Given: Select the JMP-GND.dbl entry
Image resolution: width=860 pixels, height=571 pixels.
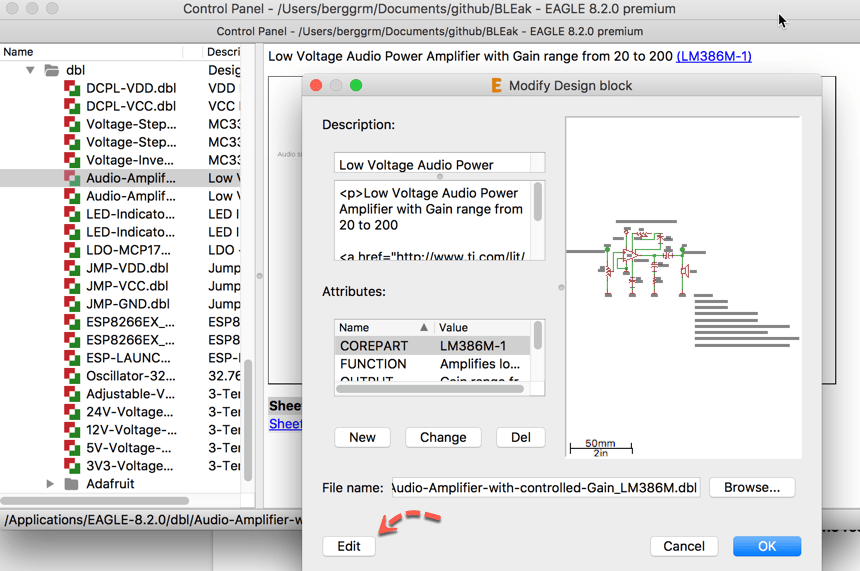Looking at the screenshot, I should 128,304.
